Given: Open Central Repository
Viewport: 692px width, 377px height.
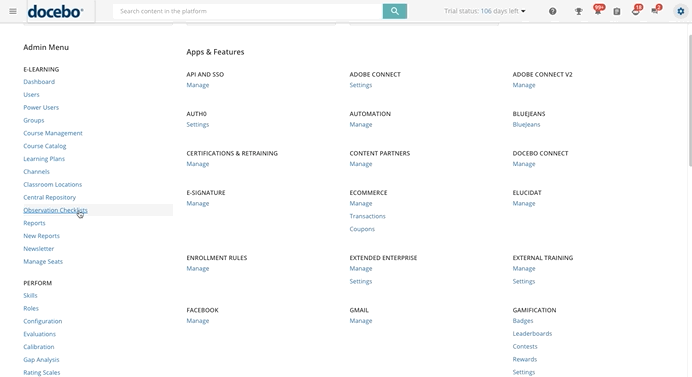Looking at the screenshot, I should coord(49,197).
